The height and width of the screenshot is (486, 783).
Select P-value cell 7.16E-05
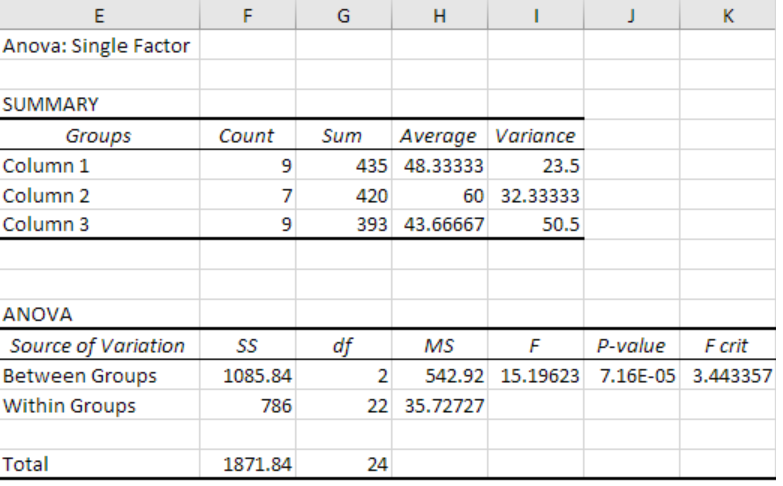632,375
